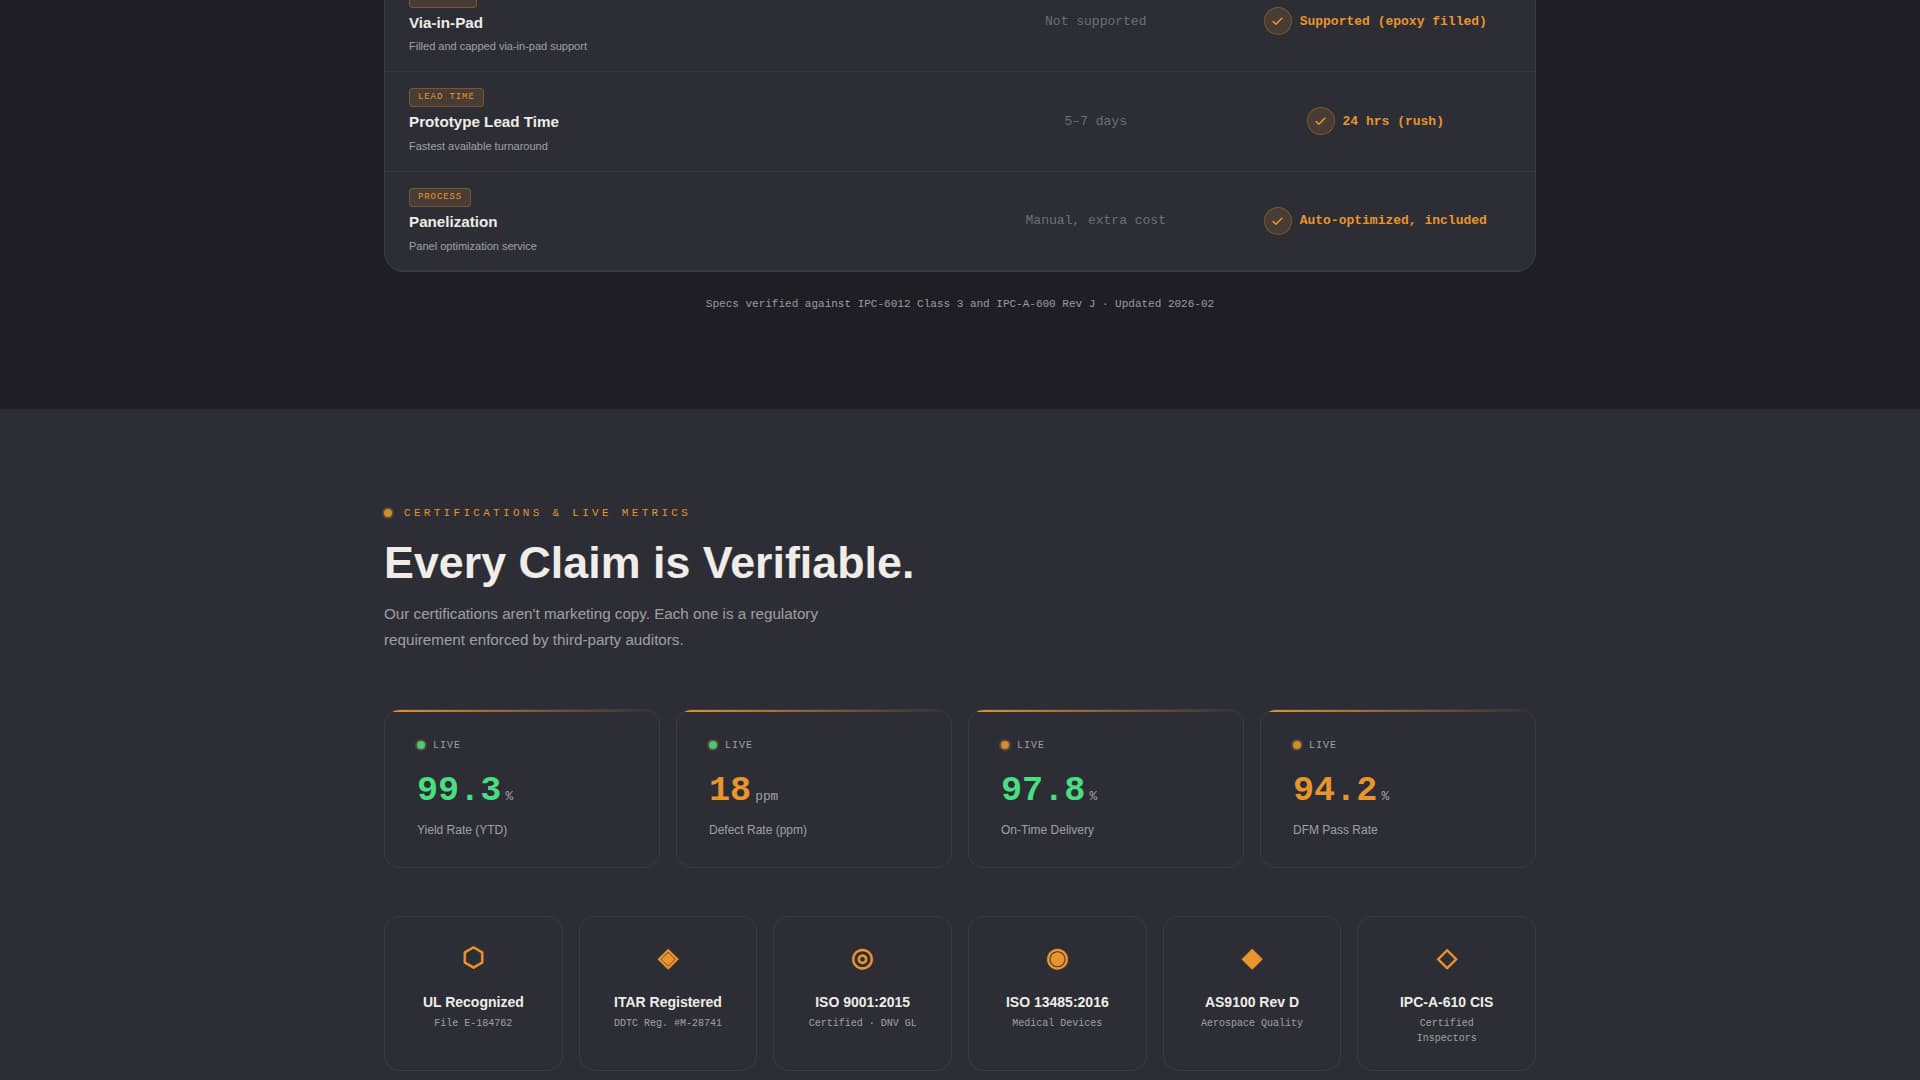The width and height of the screenshot is (1920, 1080).
Task: Click the ISO 13485:2016 circle icon
Action: [1057, 959]
